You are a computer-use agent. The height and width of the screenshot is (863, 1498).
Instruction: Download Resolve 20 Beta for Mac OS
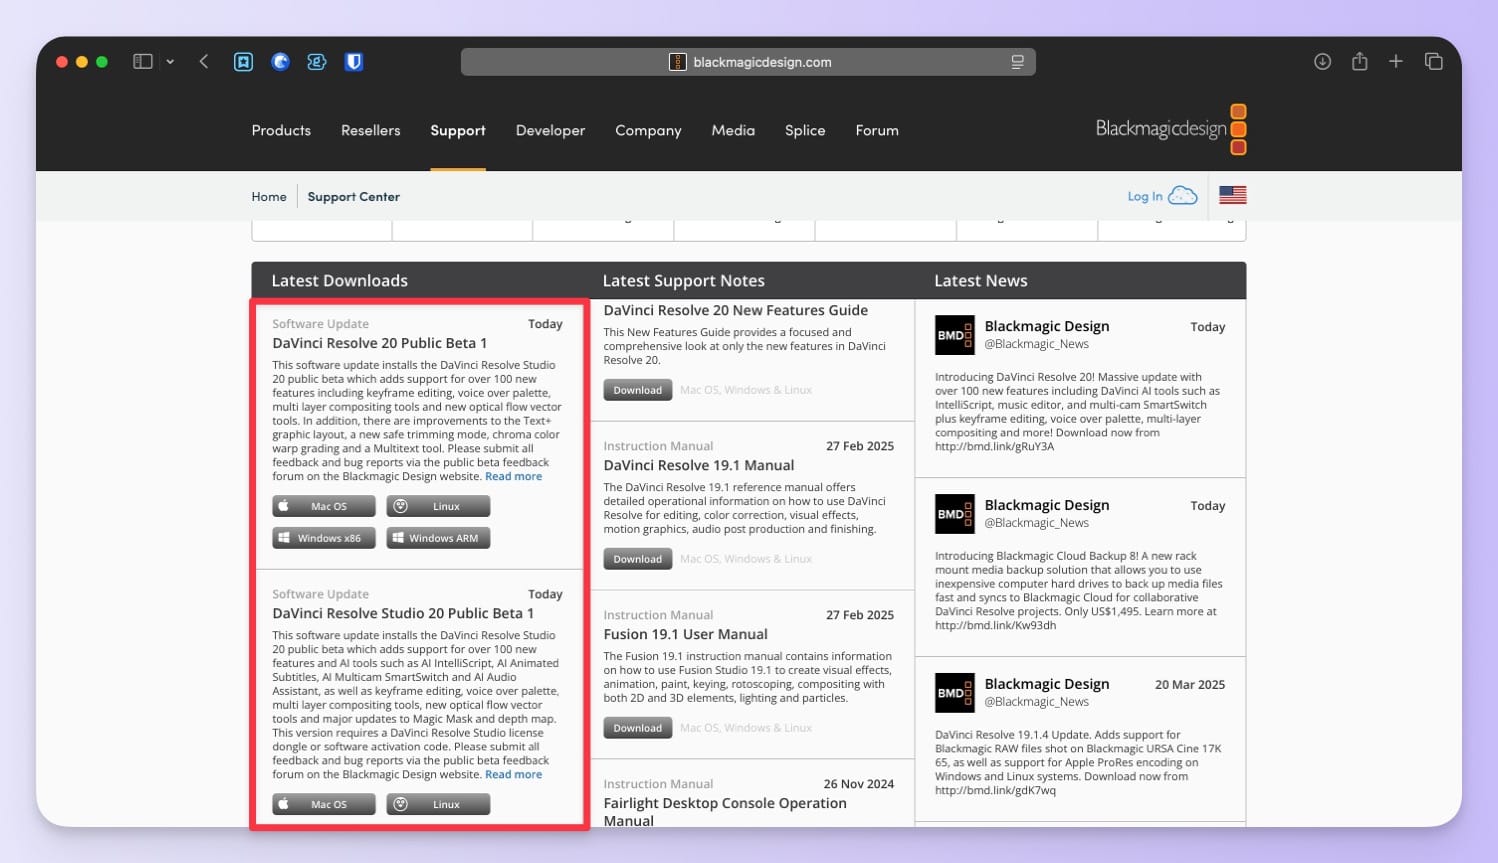click(x=324, y=506)
